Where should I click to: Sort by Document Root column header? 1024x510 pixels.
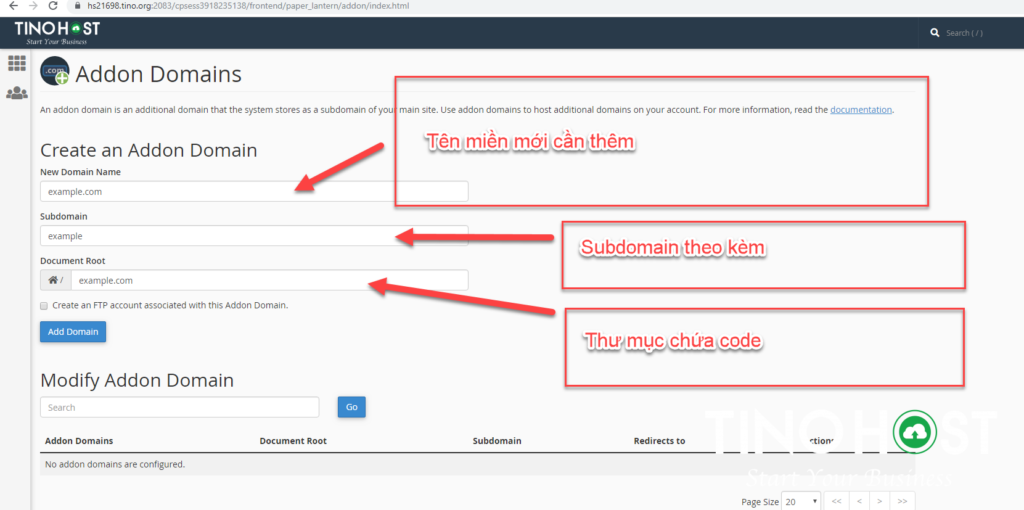click(x=293, y=441)
